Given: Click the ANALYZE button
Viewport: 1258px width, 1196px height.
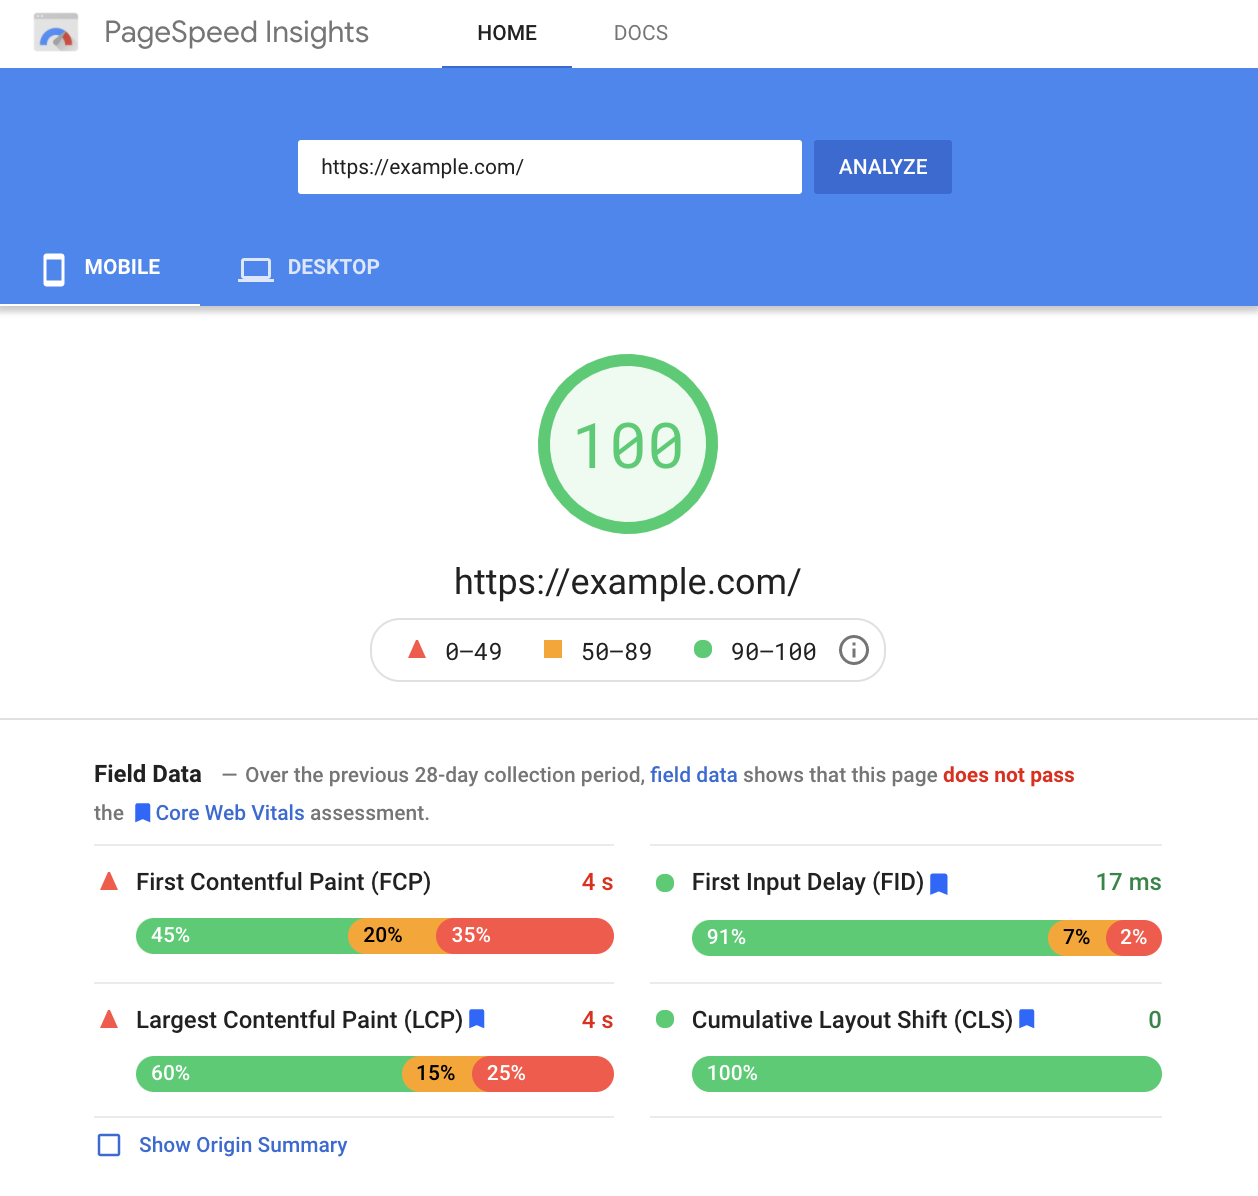Looking at the screenshot, I should 883,167.
